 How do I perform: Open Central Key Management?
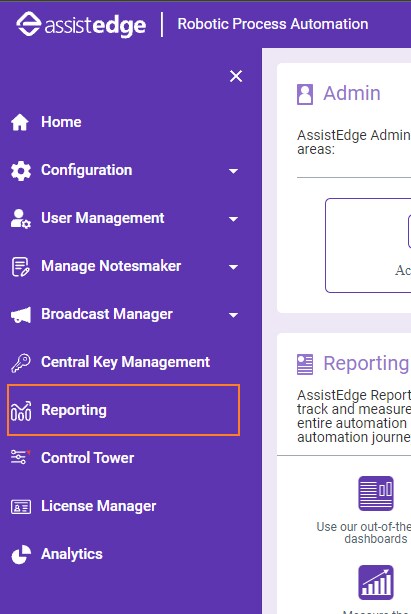pos(124,362)
